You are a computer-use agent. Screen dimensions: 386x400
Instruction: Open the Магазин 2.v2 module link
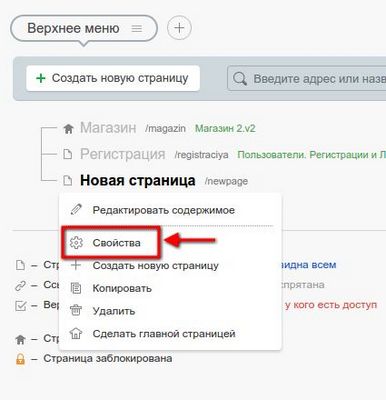[x=225, y=129]
